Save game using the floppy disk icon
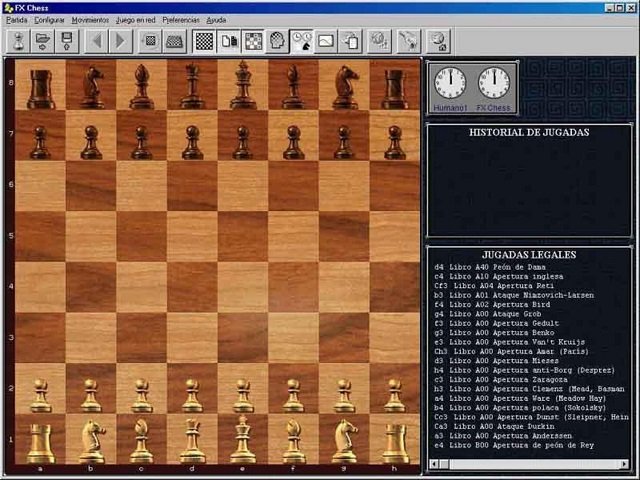Viewport: 640px width, 480px height. [67, 41]
